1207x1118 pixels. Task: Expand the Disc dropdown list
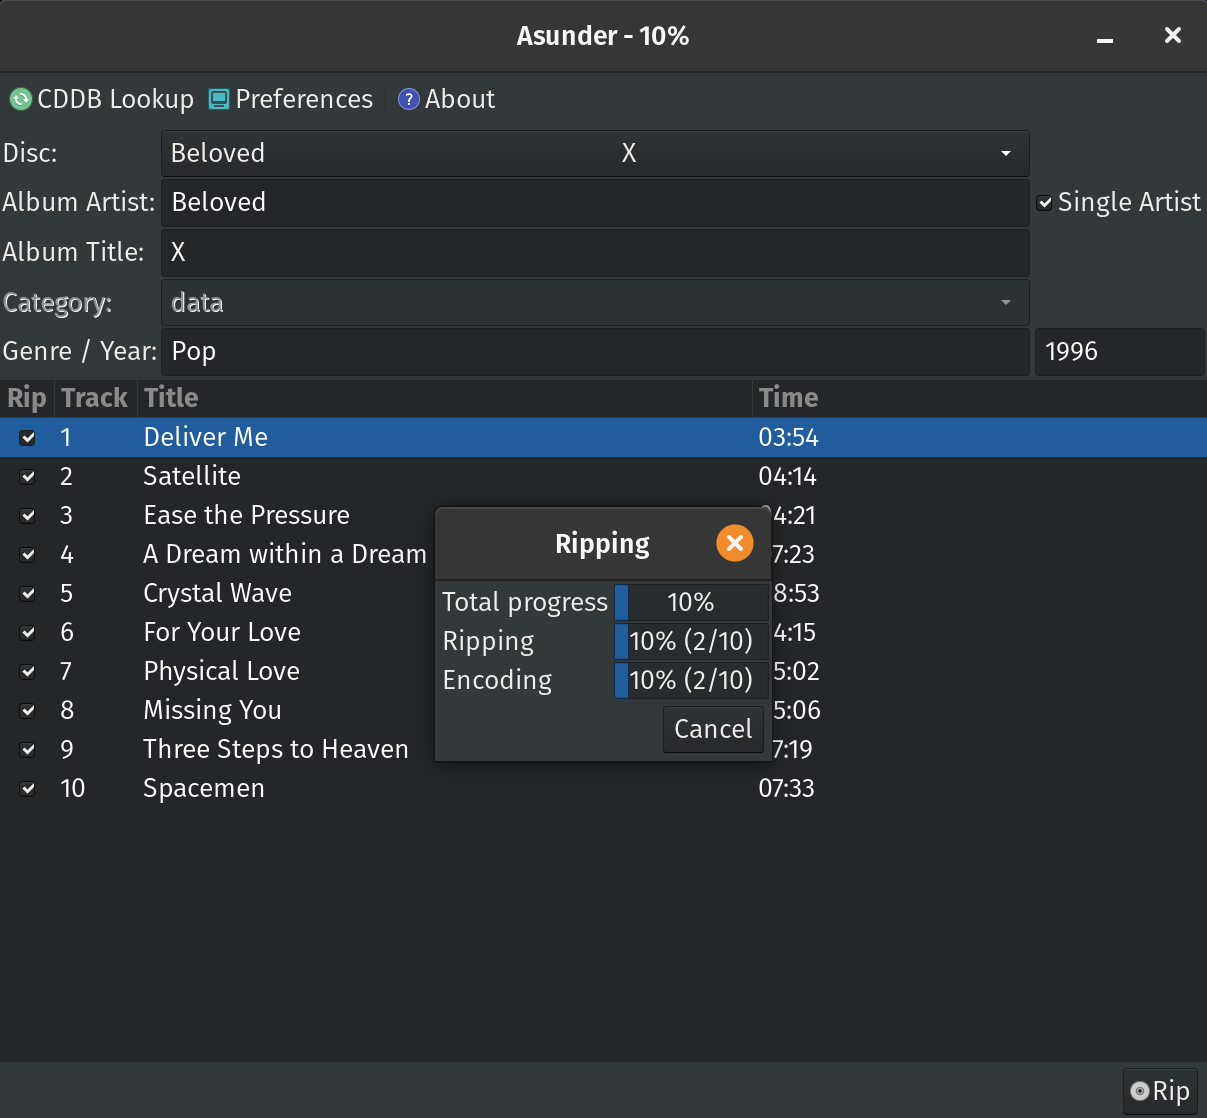point(1005,153)
